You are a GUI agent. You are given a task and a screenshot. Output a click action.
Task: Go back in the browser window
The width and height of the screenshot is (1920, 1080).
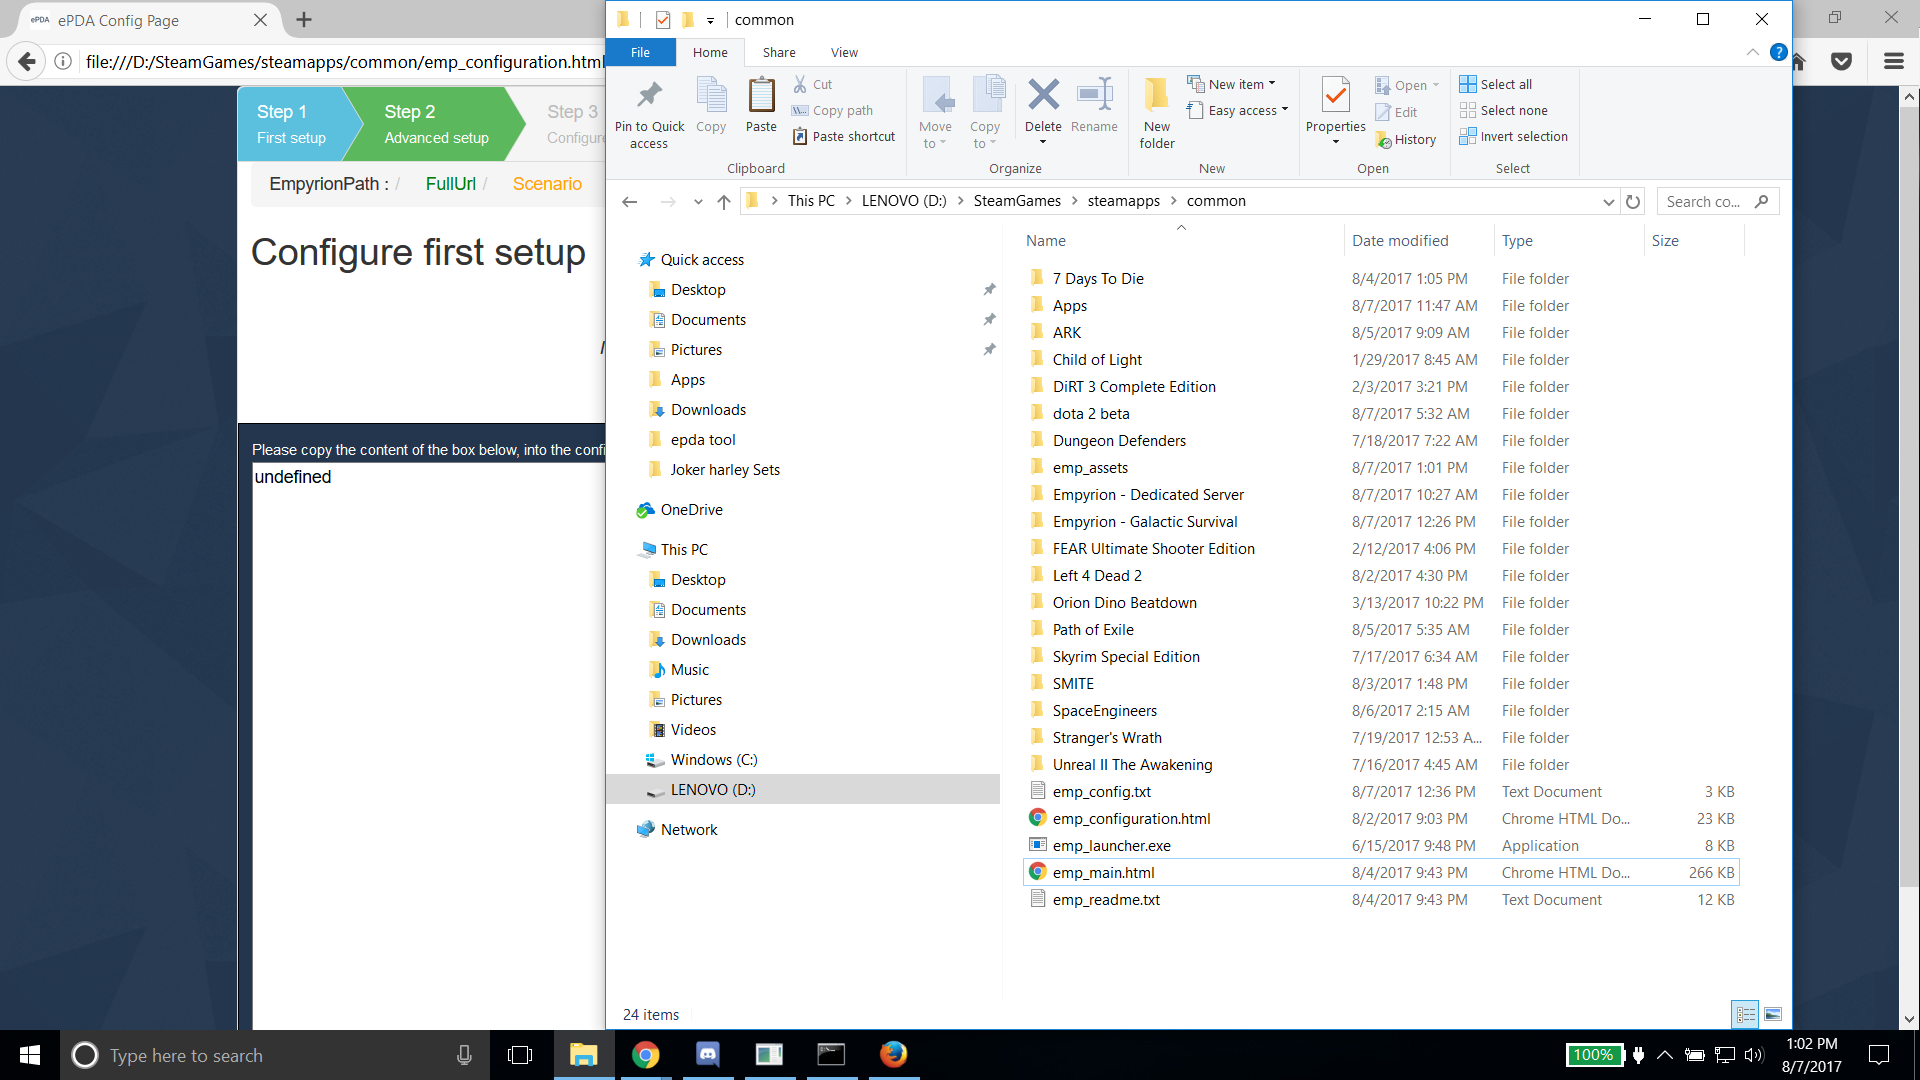click(27, 62)
